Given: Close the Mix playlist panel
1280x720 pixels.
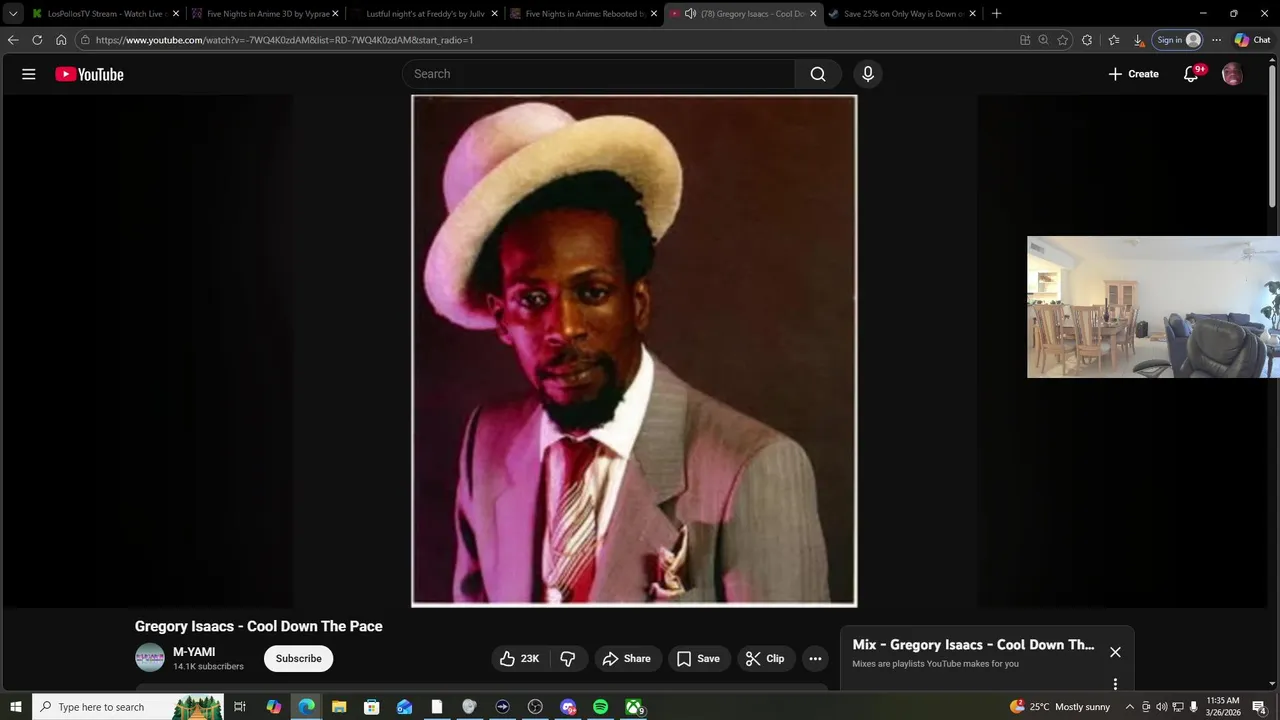Looking at the screenshot, I should (1115, 652).
